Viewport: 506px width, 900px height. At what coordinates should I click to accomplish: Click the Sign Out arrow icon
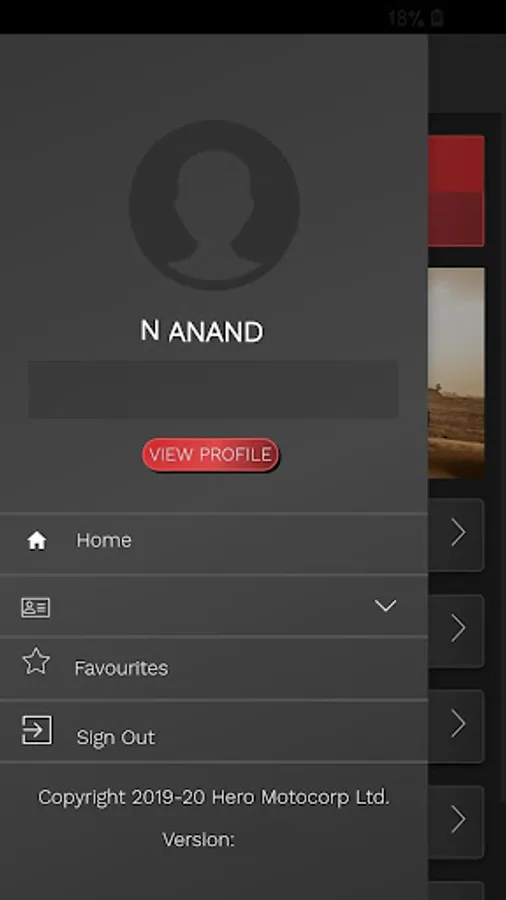click(37, 730)
